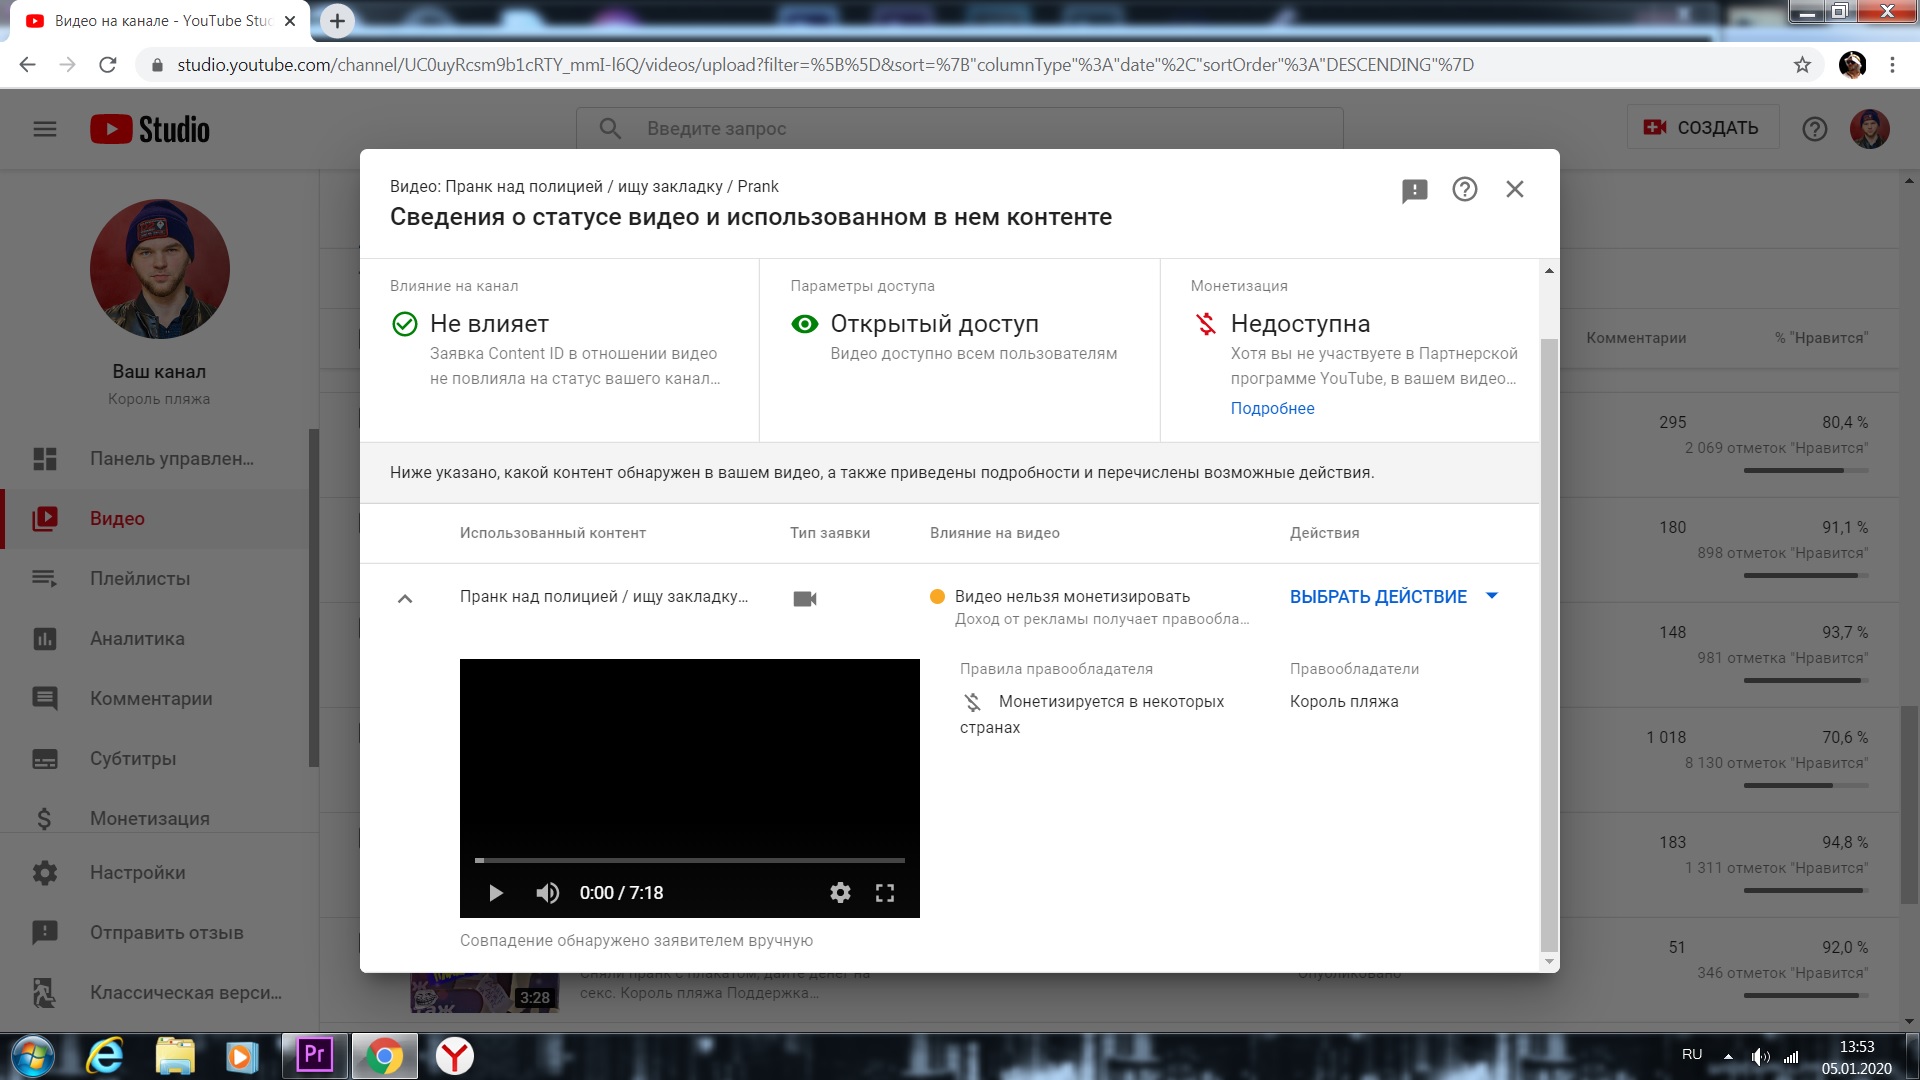
Task: Click '% "Нравится"' column header in background
Action: click(1821, 338)
